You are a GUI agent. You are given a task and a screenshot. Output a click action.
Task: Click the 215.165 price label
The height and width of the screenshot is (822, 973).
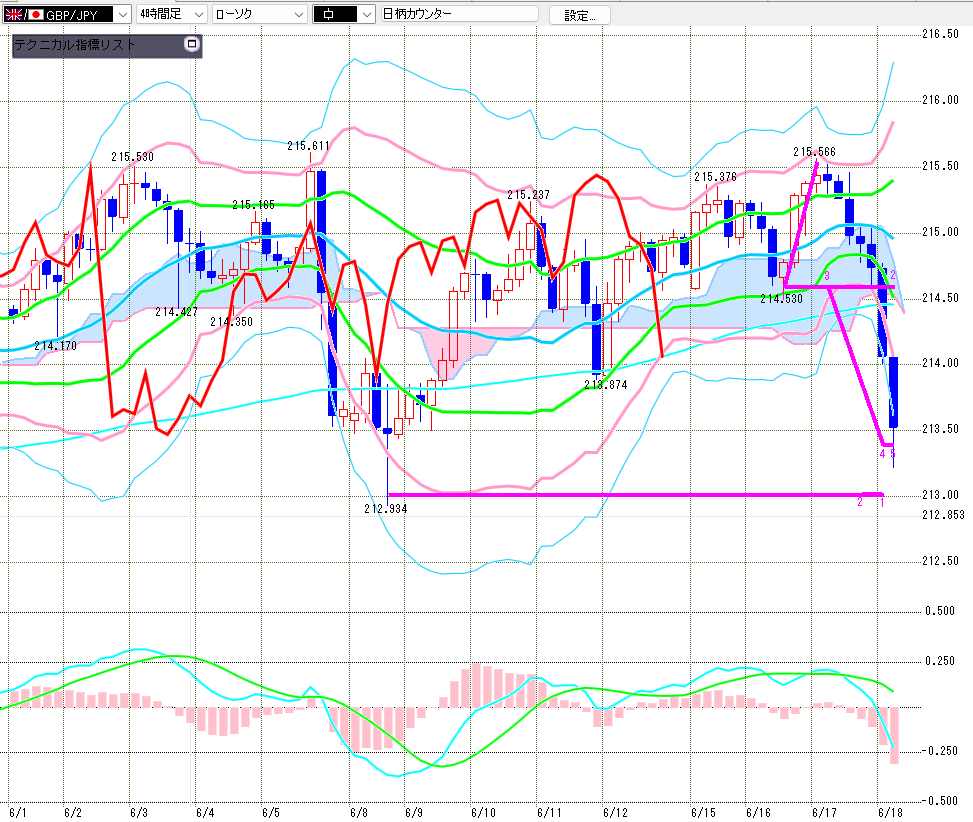point(253,205)
